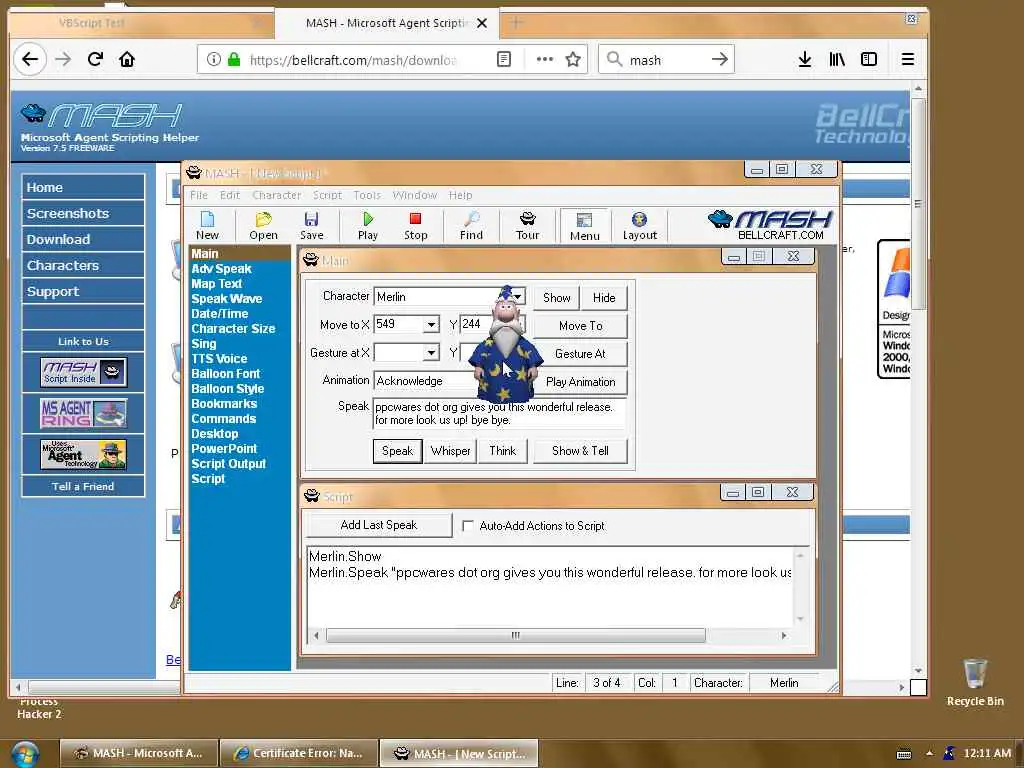Click the Show & Tell button
The image size is (1024, 768).
(580, 451)
